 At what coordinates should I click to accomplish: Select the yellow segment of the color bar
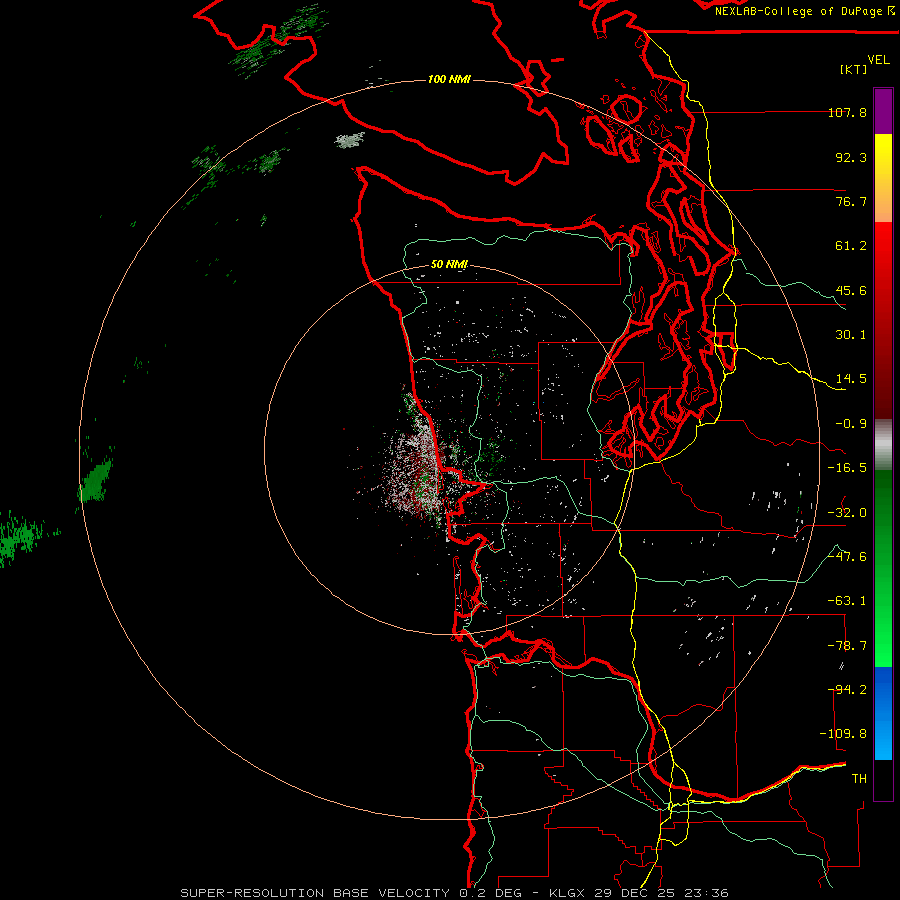click(x=883, y=178)
